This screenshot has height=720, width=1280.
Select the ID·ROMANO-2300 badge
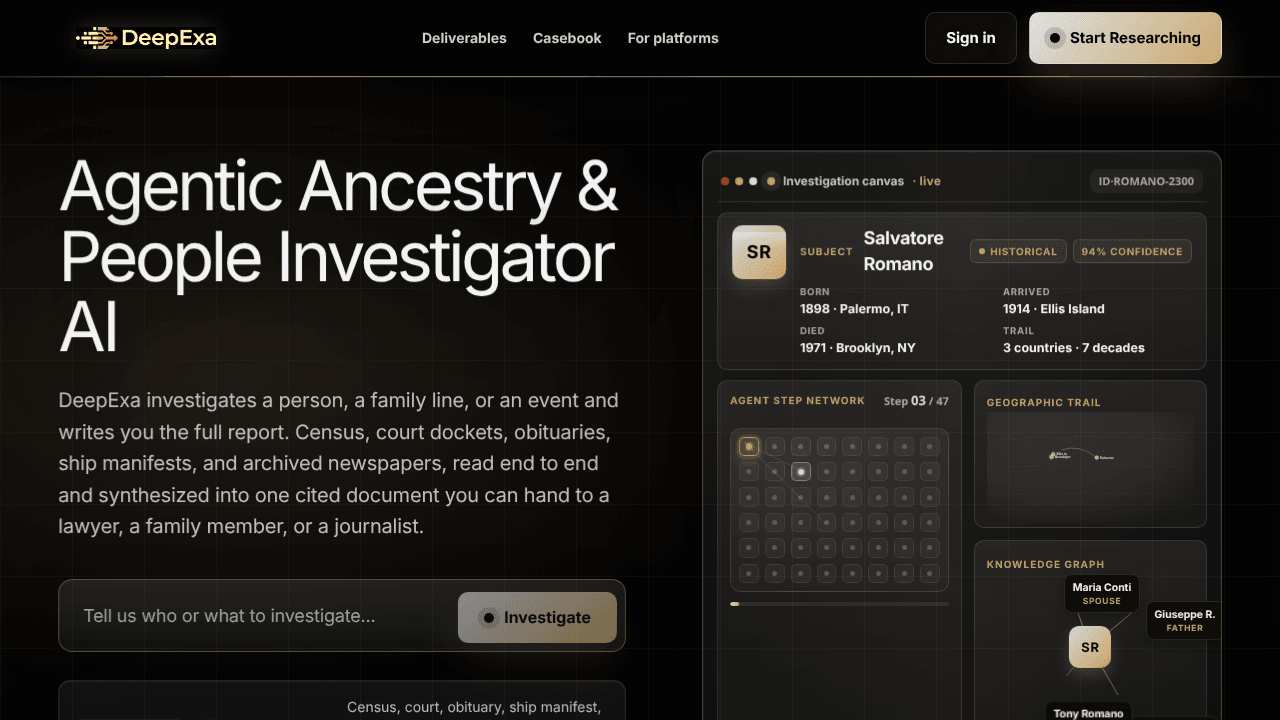pos(1145,181)
